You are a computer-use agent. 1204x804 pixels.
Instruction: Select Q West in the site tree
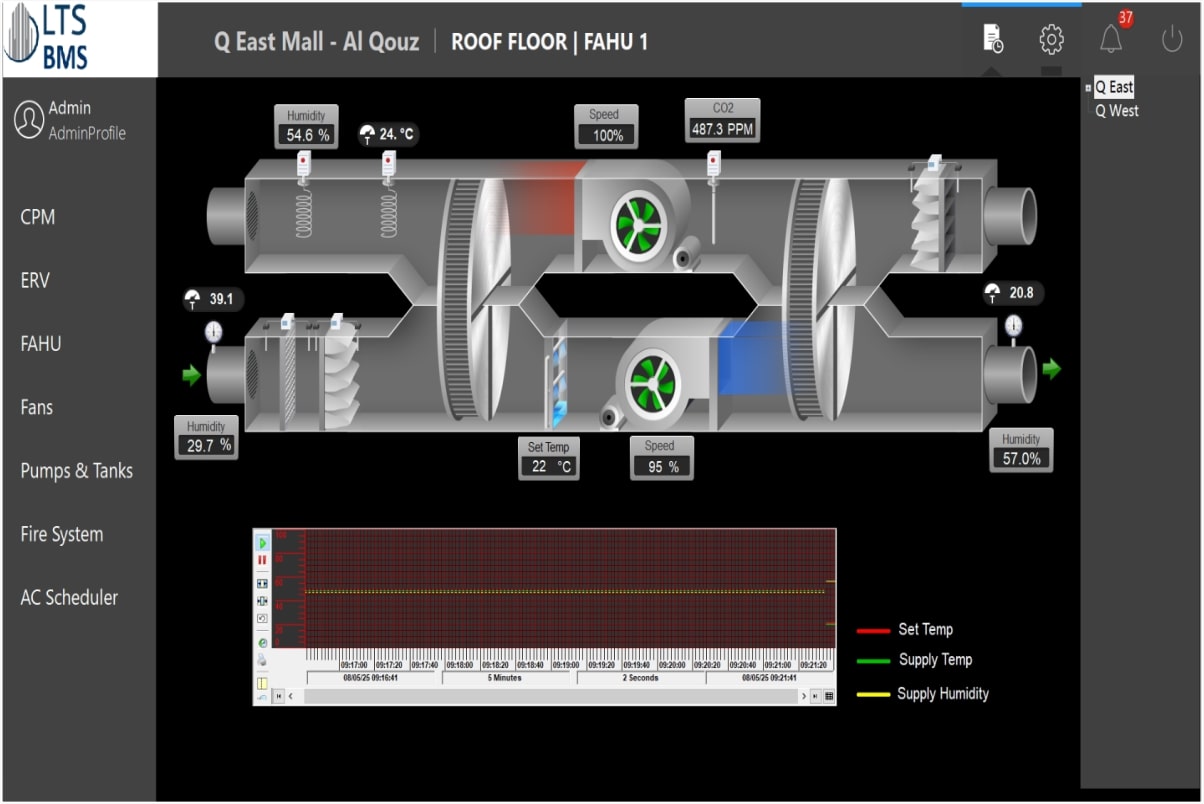1116,111
